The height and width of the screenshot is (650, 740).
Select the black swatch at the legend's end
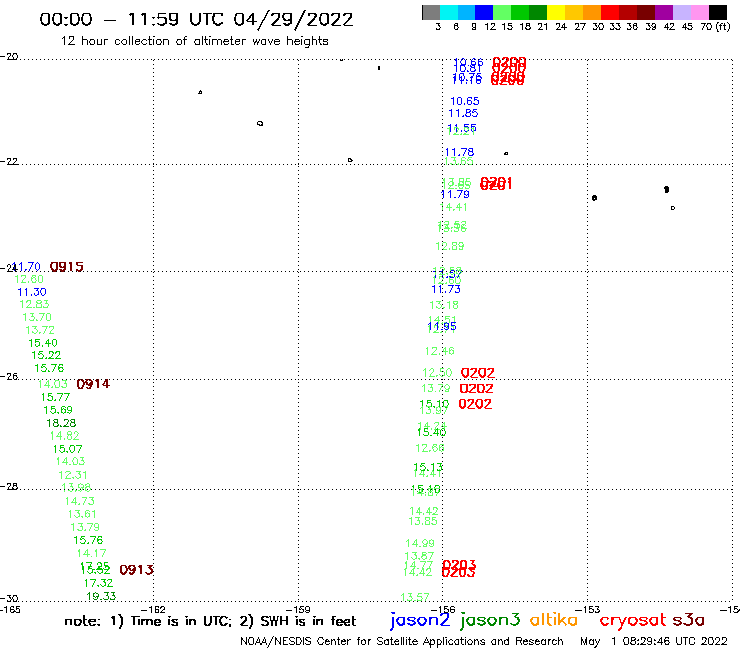717,12
